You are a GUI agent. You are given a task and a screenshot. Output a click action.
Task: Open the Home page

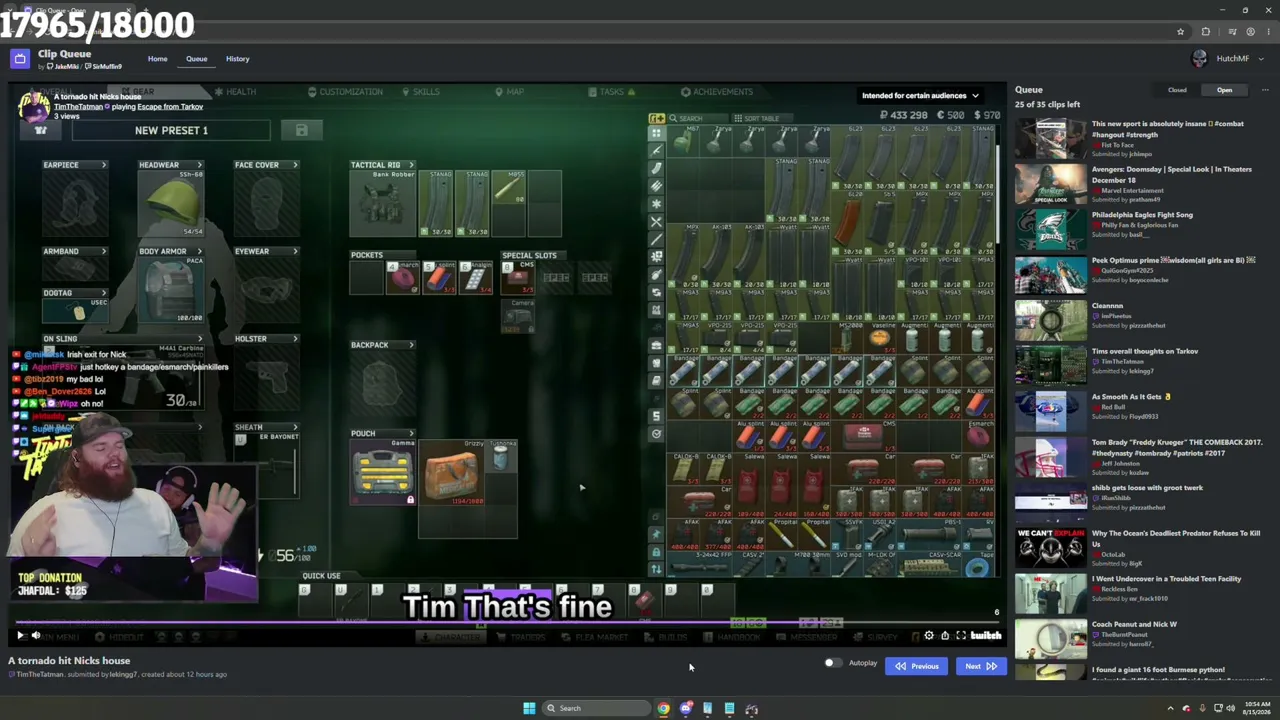point(158,59)
